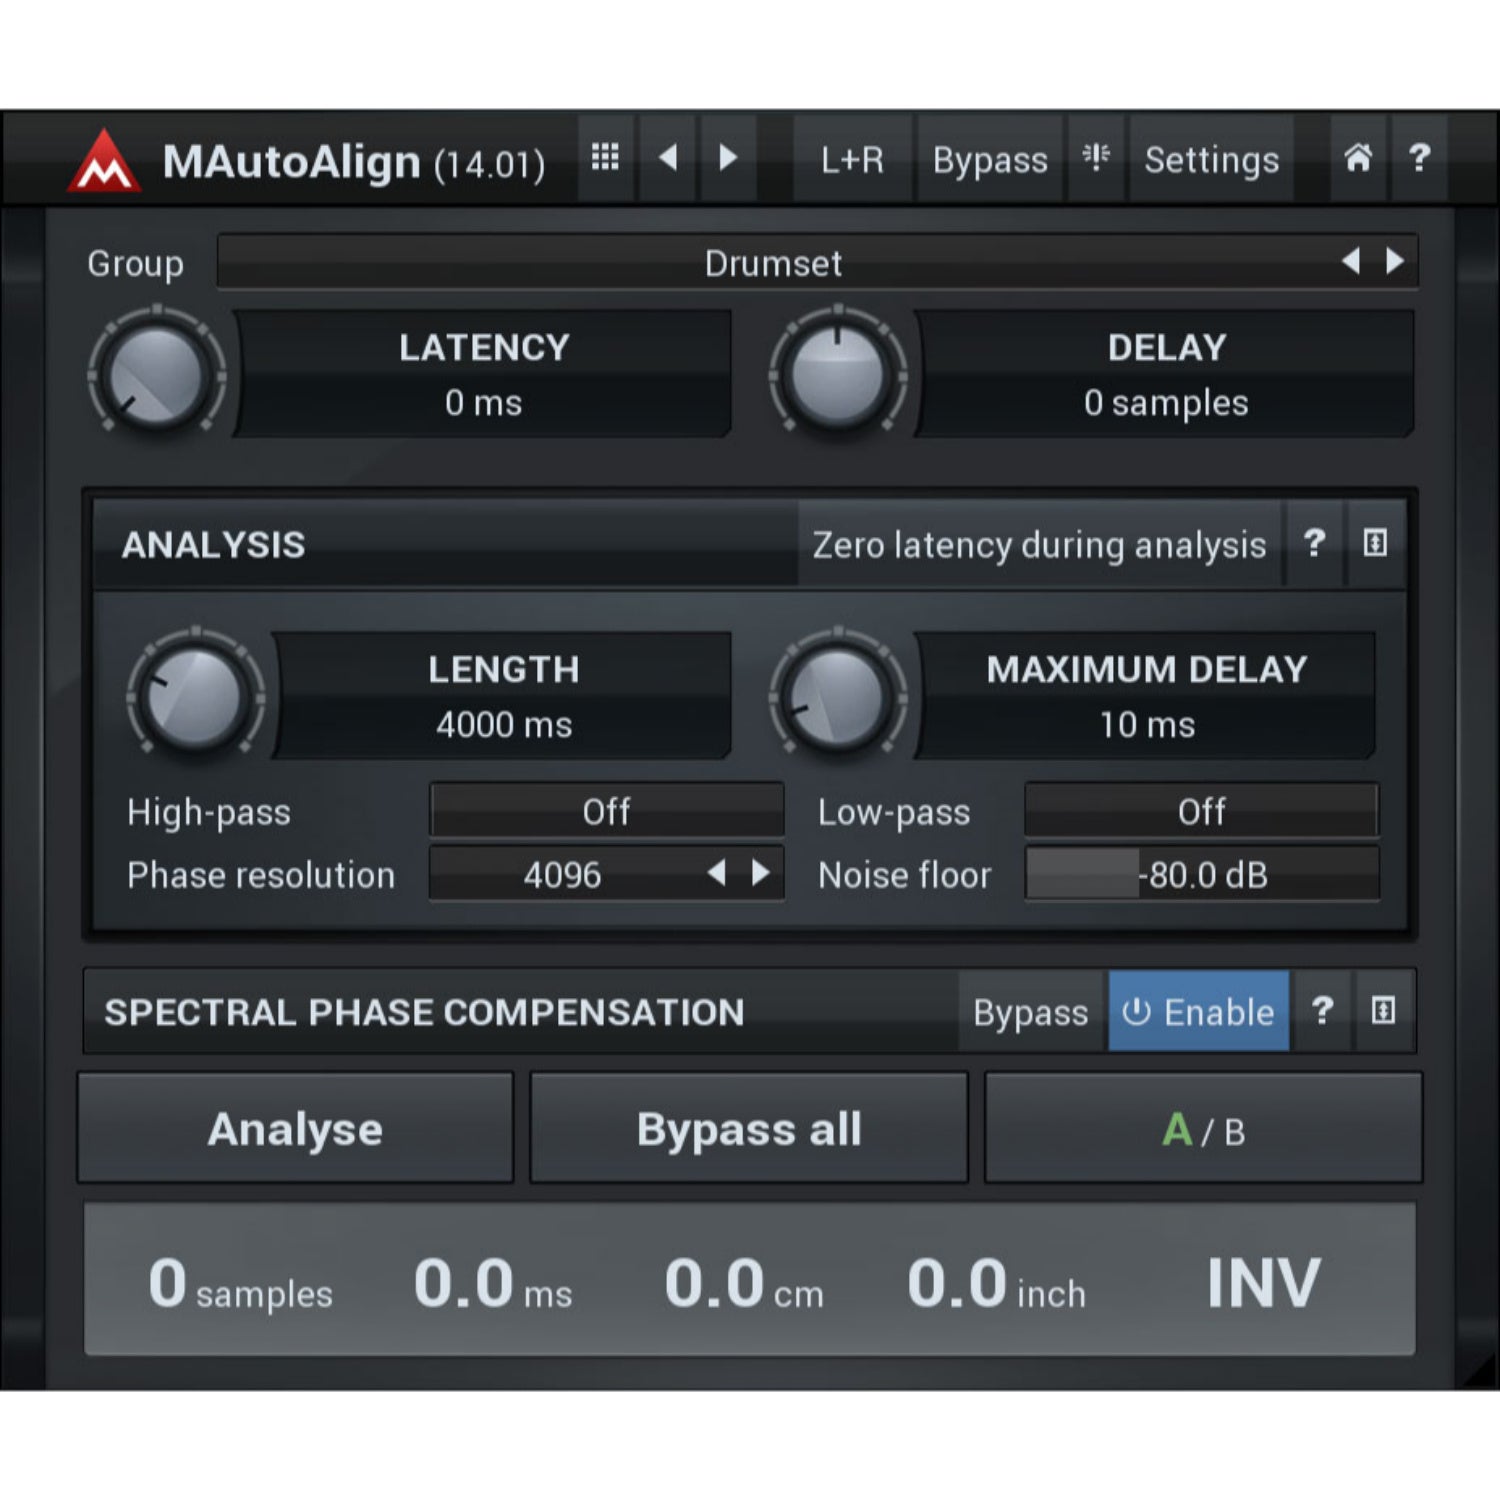This screenshot has width=1500, height=1500.
Task: Open the Low-pass Off selector
Action: point(1201,811)
